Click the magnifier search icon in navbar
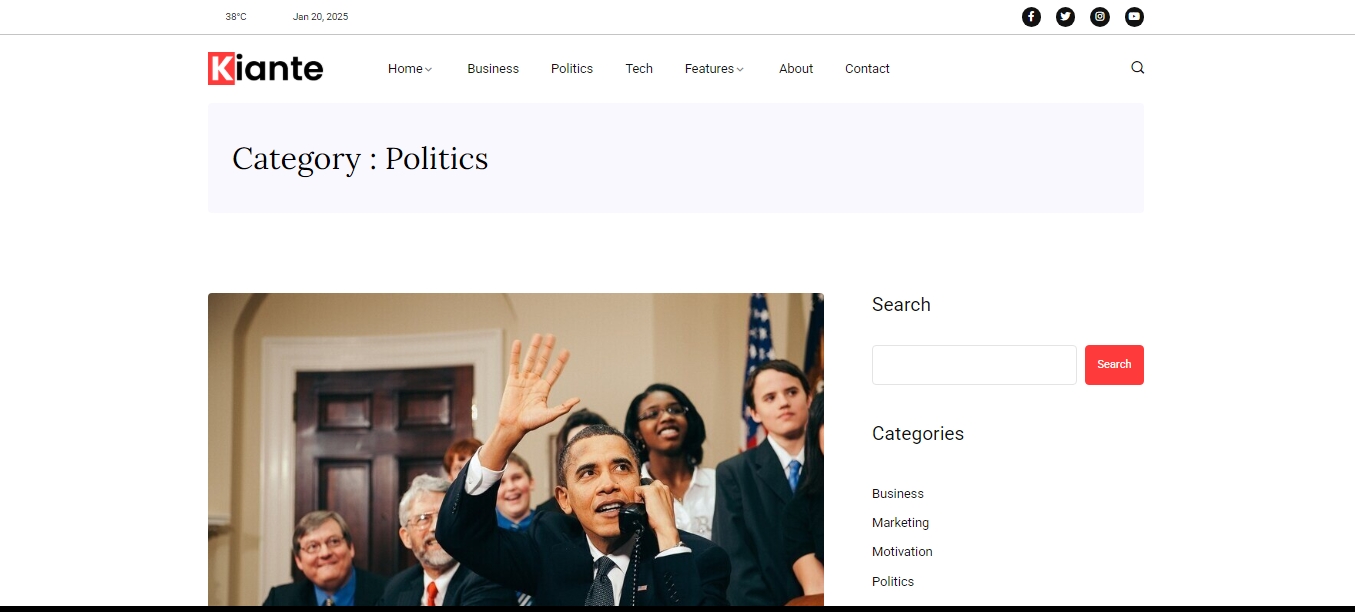Screen dimensions: 1355x612 [x=1137, y=68]
